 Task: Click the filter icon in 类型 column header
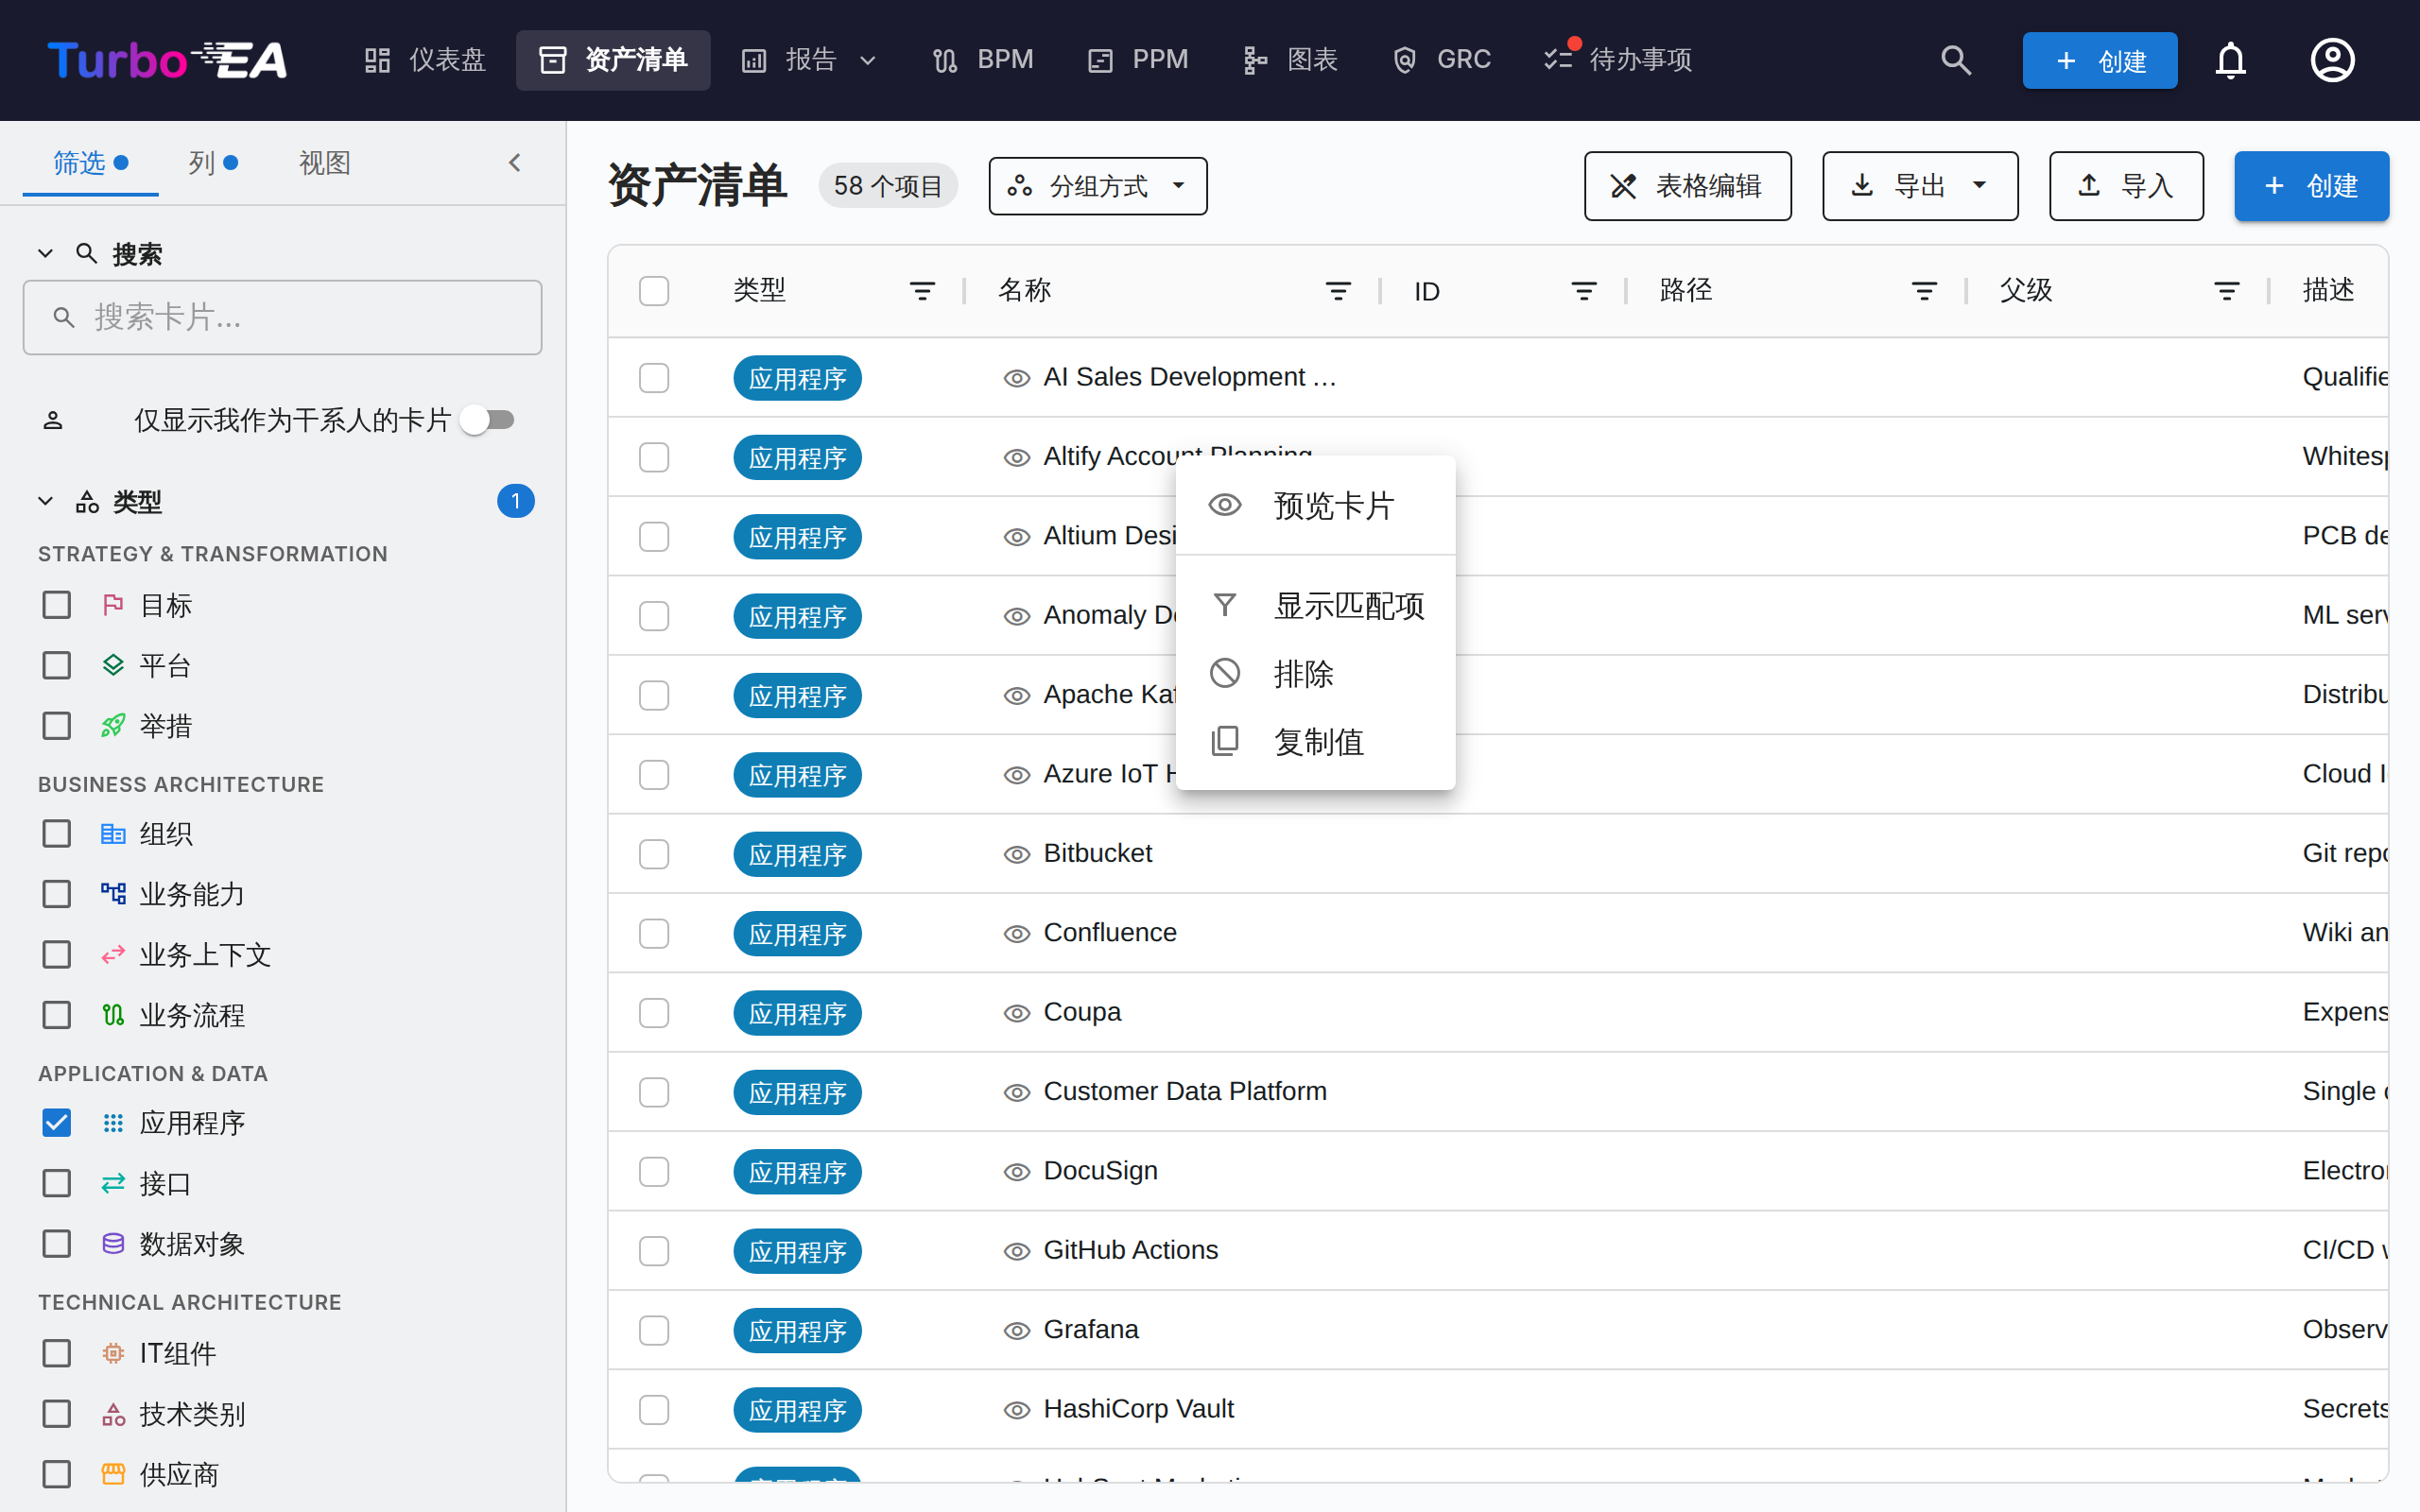[922, 291]
